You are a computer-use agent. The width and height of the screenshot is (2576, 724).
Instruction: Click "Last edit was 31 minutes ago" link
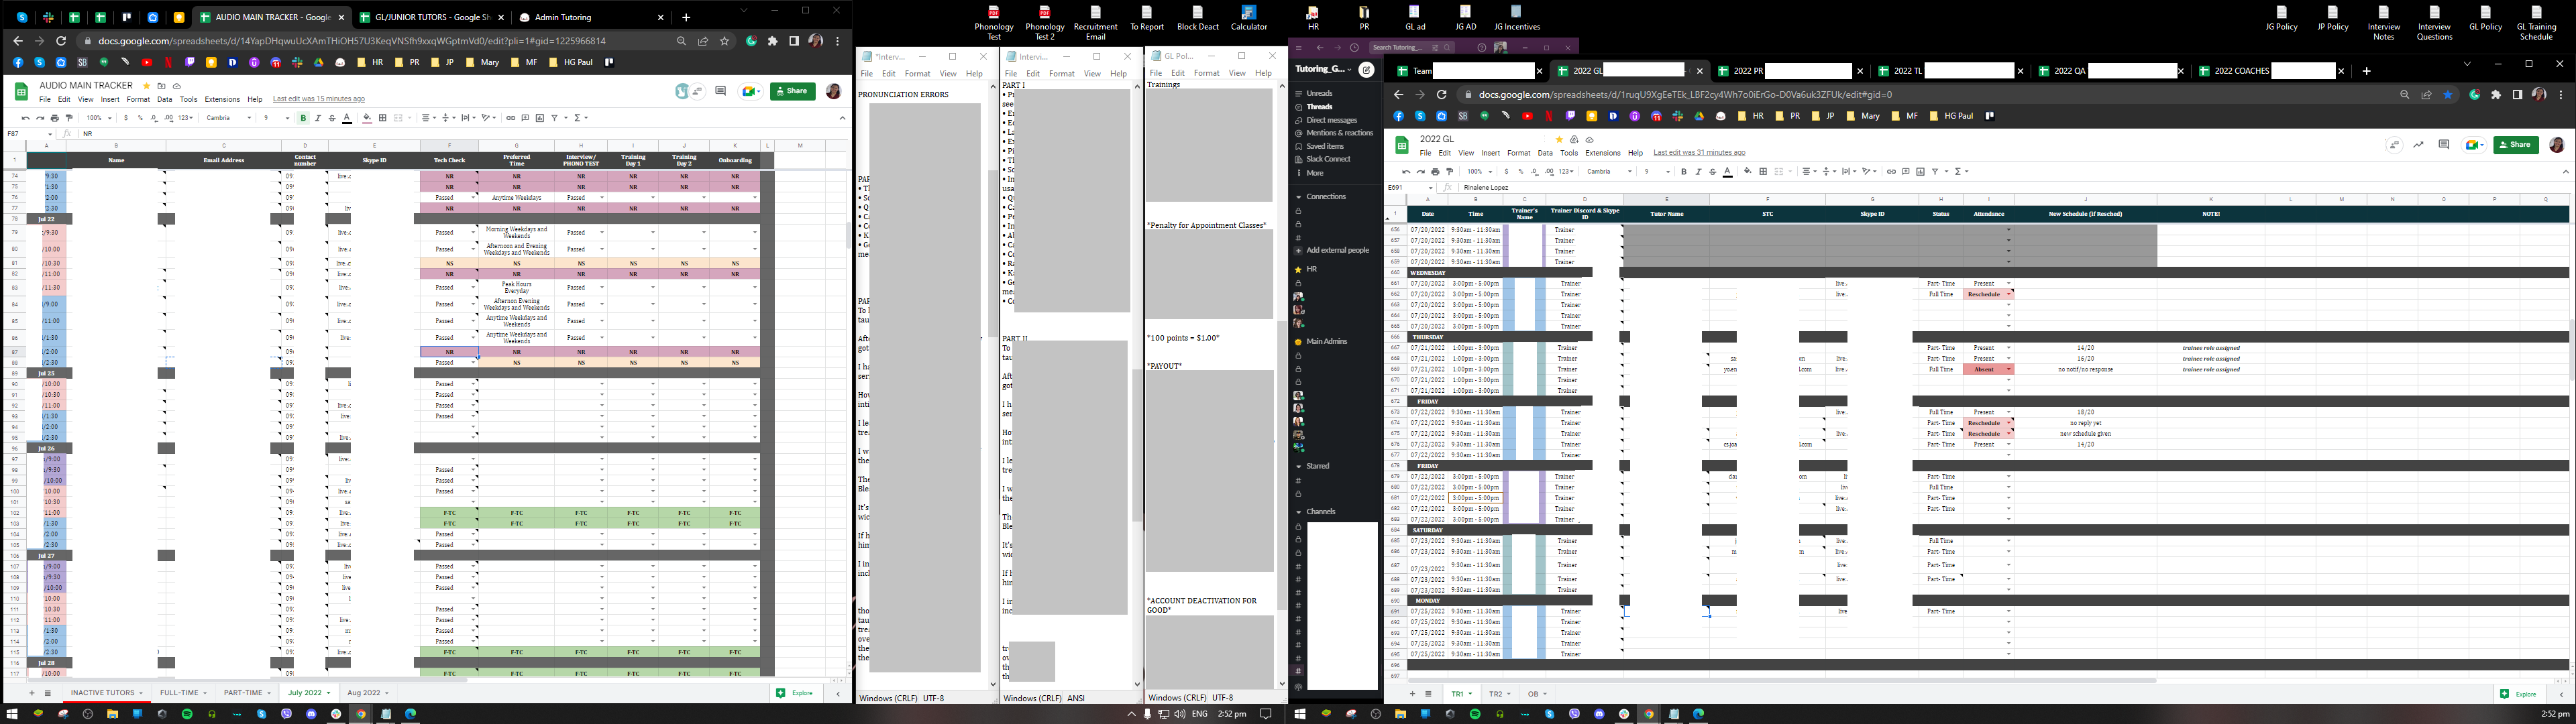click(x=1699, y=153)
